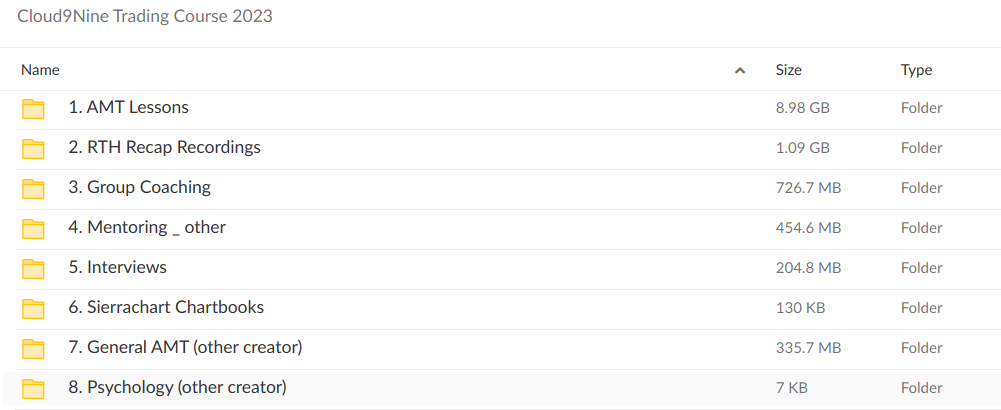
Task: Open the "3. Group Coaching" folder
Action: (x=139, y=187)
